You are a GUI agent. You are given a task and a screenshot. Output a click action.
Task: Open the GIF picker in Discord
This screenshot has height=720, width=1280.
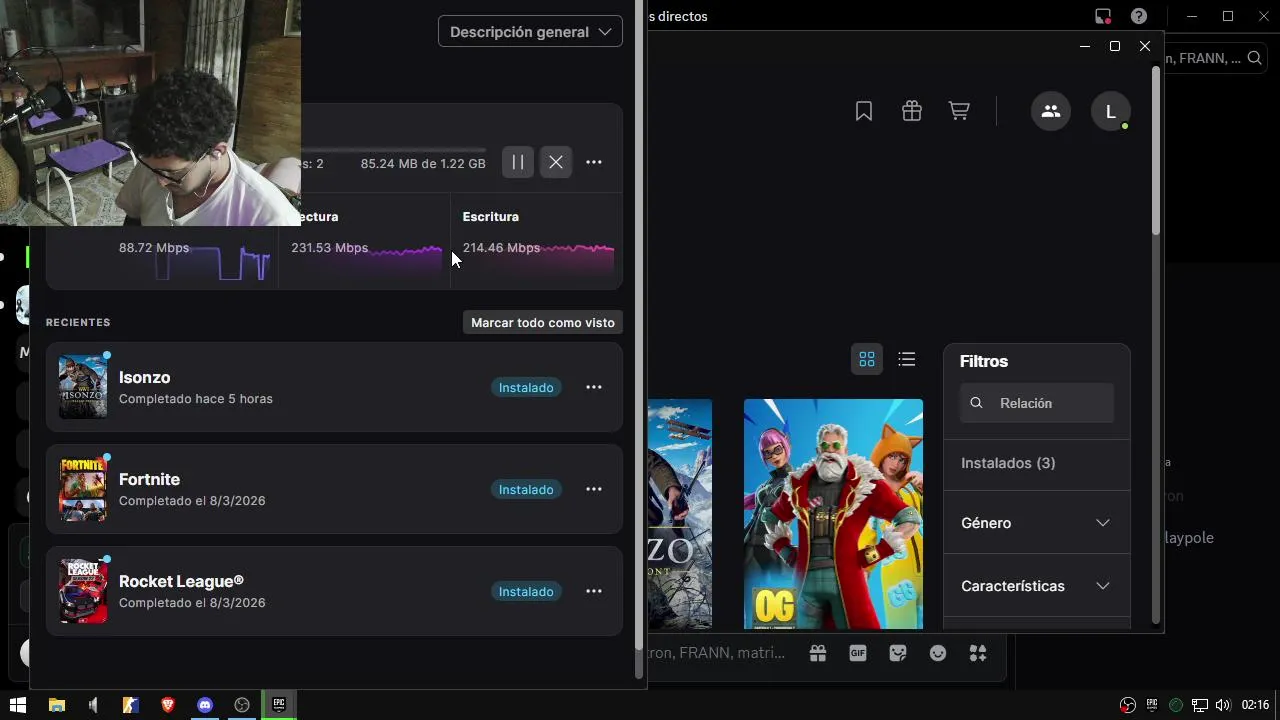(x=858, y=653)
